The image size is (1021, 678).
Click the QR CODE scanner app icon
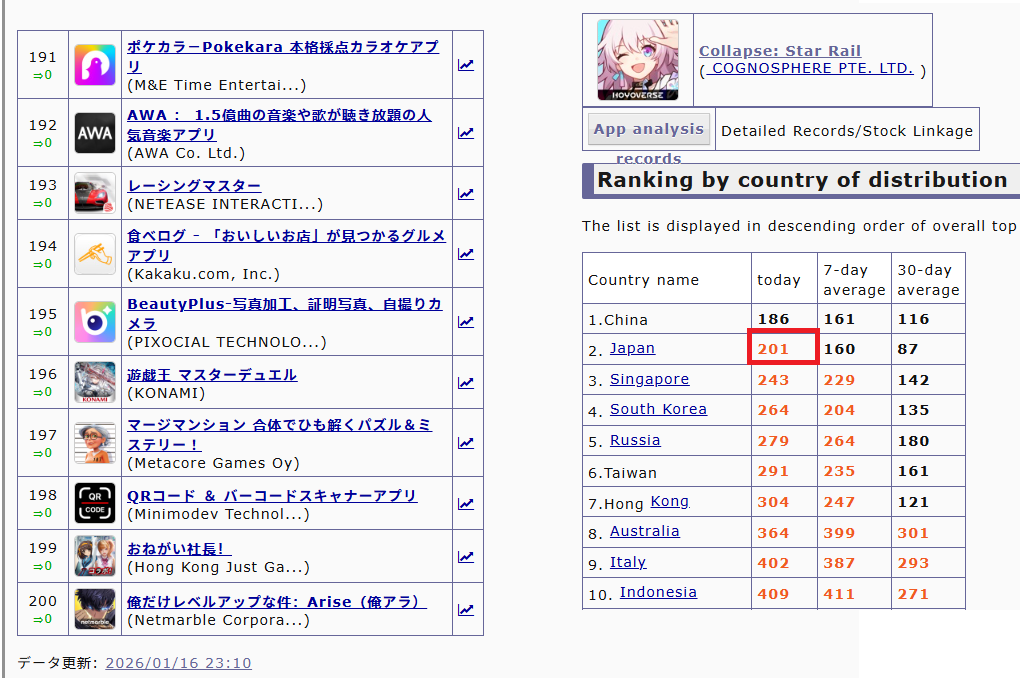point(95,503)
